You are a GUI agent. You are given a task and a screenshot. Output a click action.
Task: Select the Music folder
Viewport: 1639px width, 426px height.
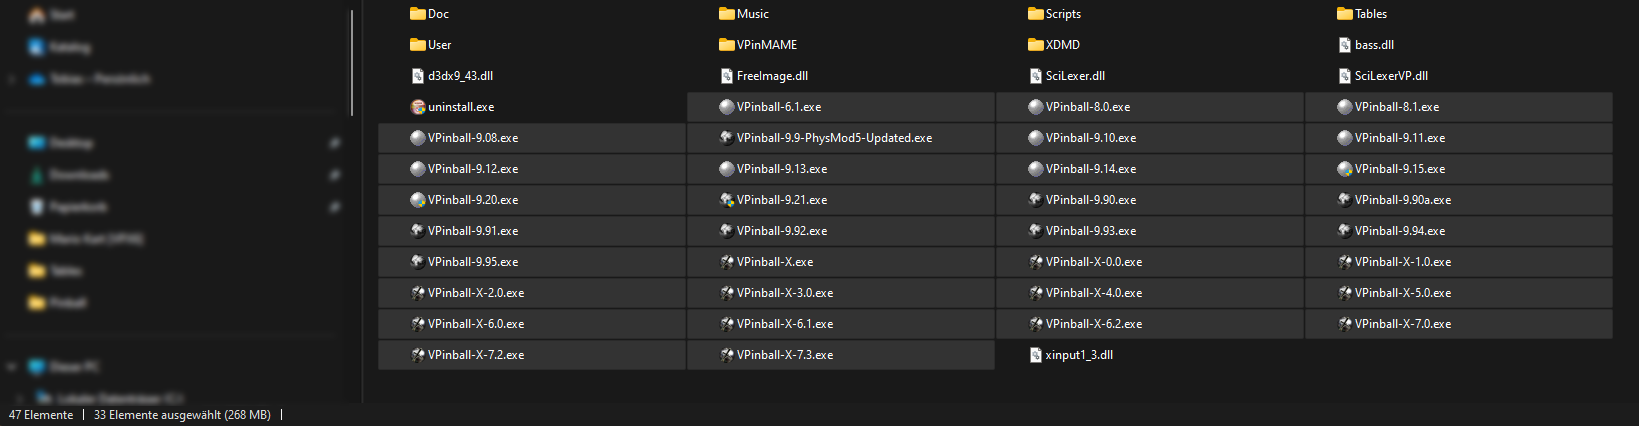pyautogui.click(x=744, y=14)
